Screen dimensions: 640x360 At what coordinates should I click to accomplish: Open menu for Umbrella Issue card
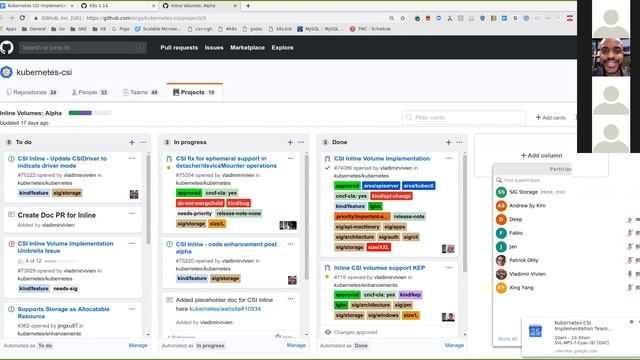132,243
